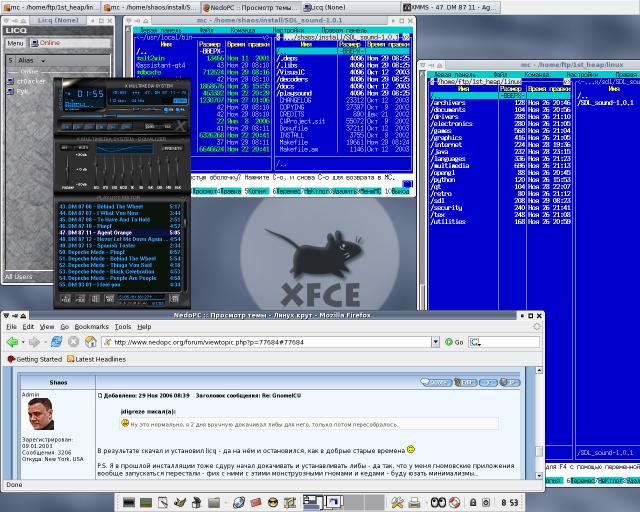This screenshot has width=640, height=512.
Task: Select playlist track 54 People Are People
Action: tap(120, 278)
